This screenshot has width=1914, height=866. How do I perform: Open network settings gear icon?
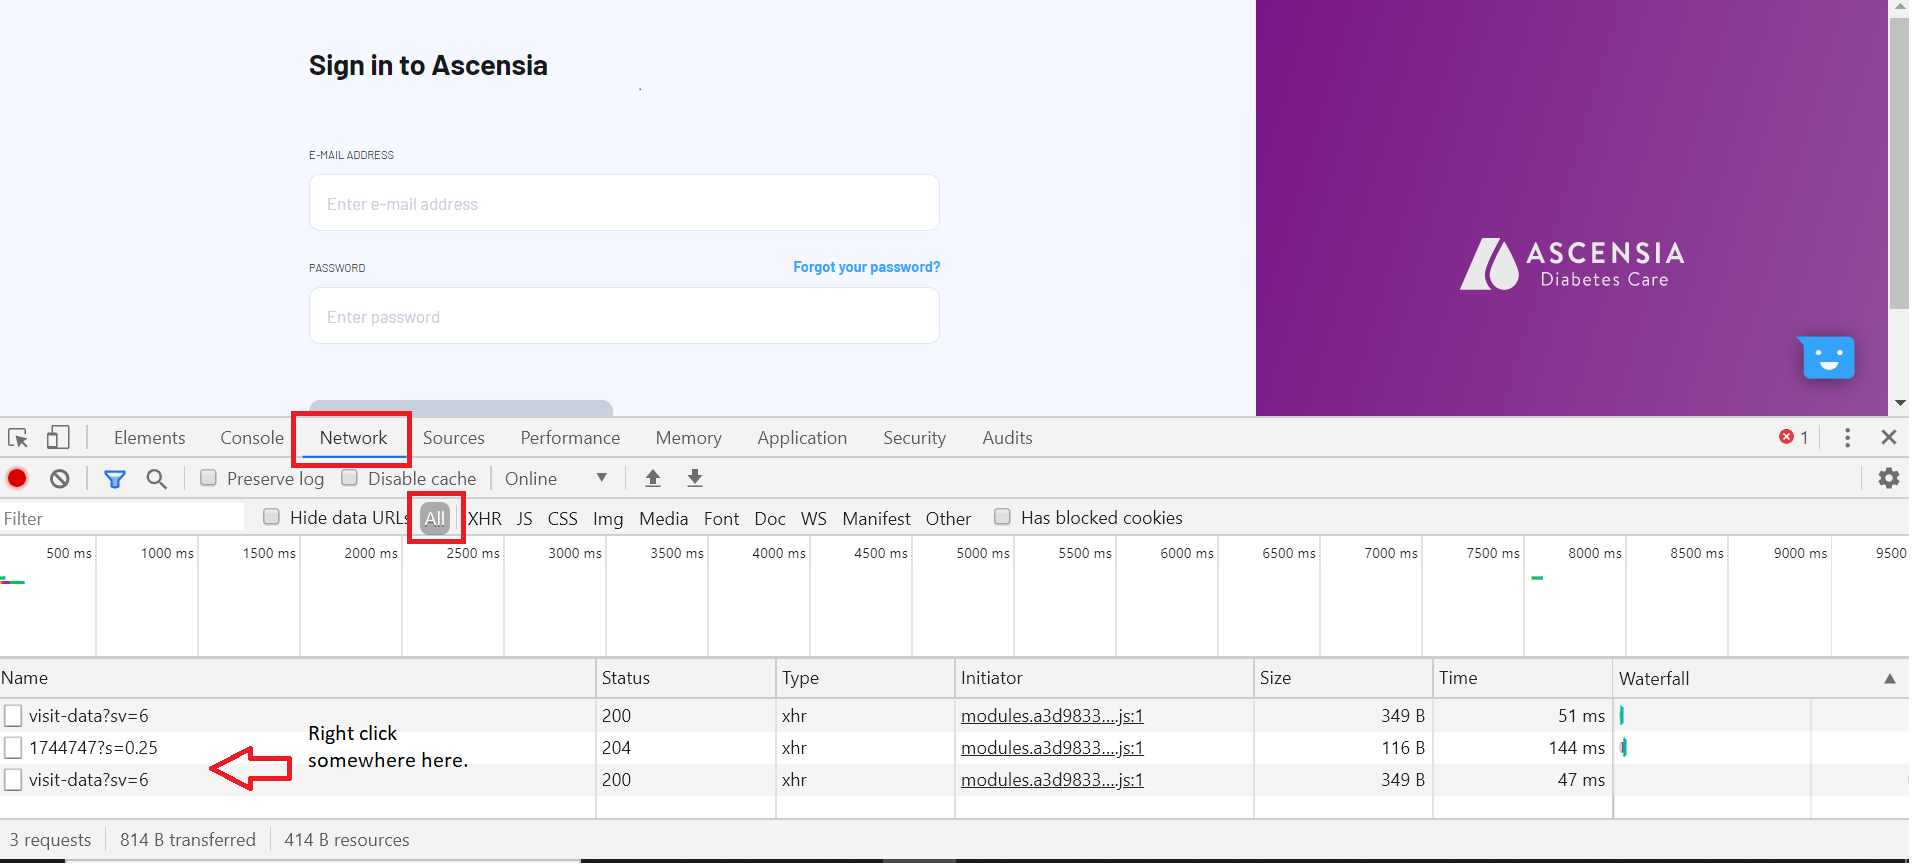(1889, 479)
